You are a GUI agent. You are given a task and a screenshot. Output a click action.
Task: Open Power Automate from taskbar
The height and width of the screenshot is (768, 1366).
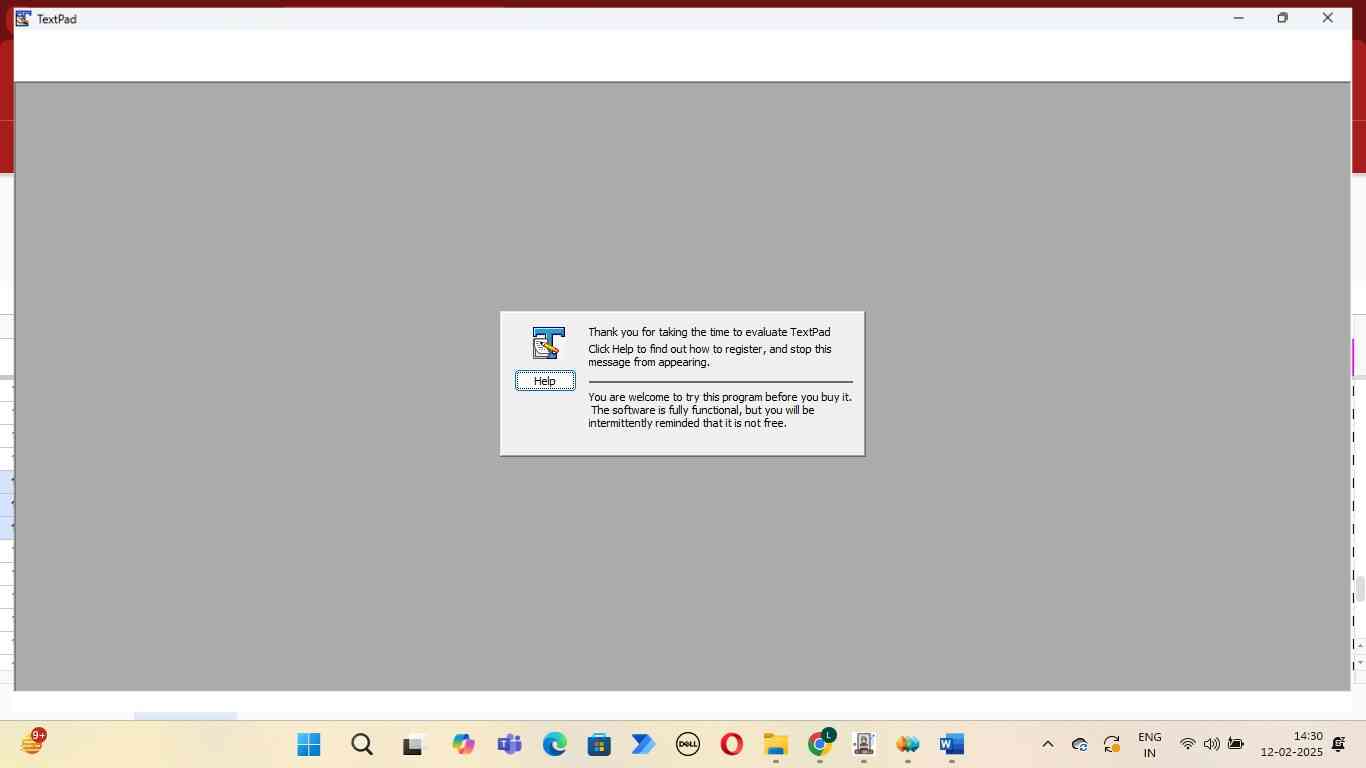point(643,744)
